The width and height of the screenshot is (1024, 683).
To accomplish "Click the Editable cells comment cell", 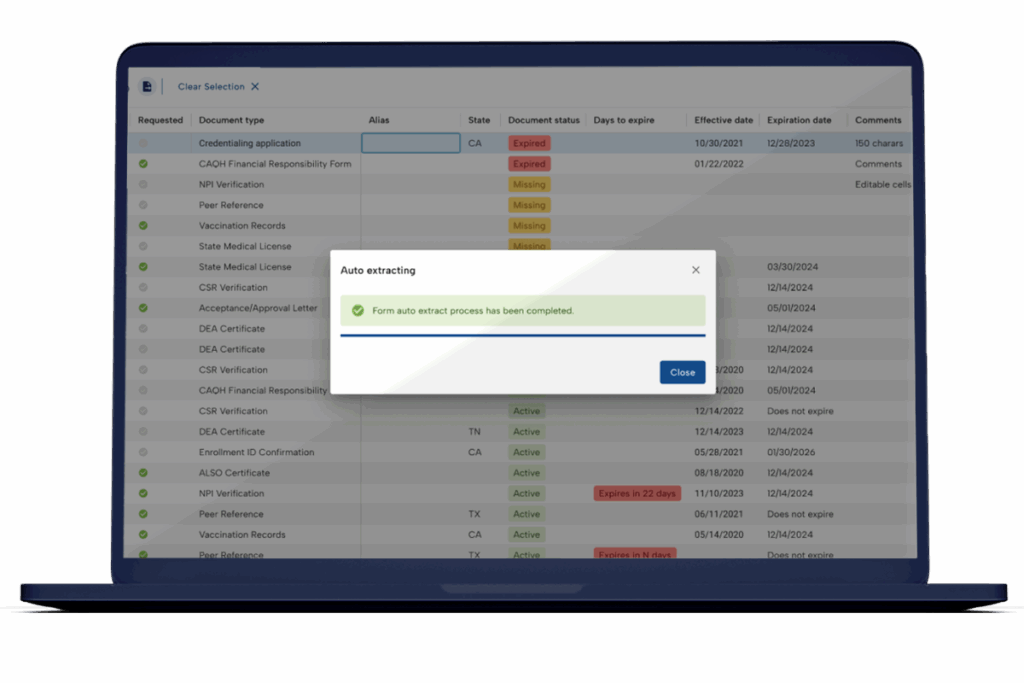I will pyautogui.click(x=882, y=184).
